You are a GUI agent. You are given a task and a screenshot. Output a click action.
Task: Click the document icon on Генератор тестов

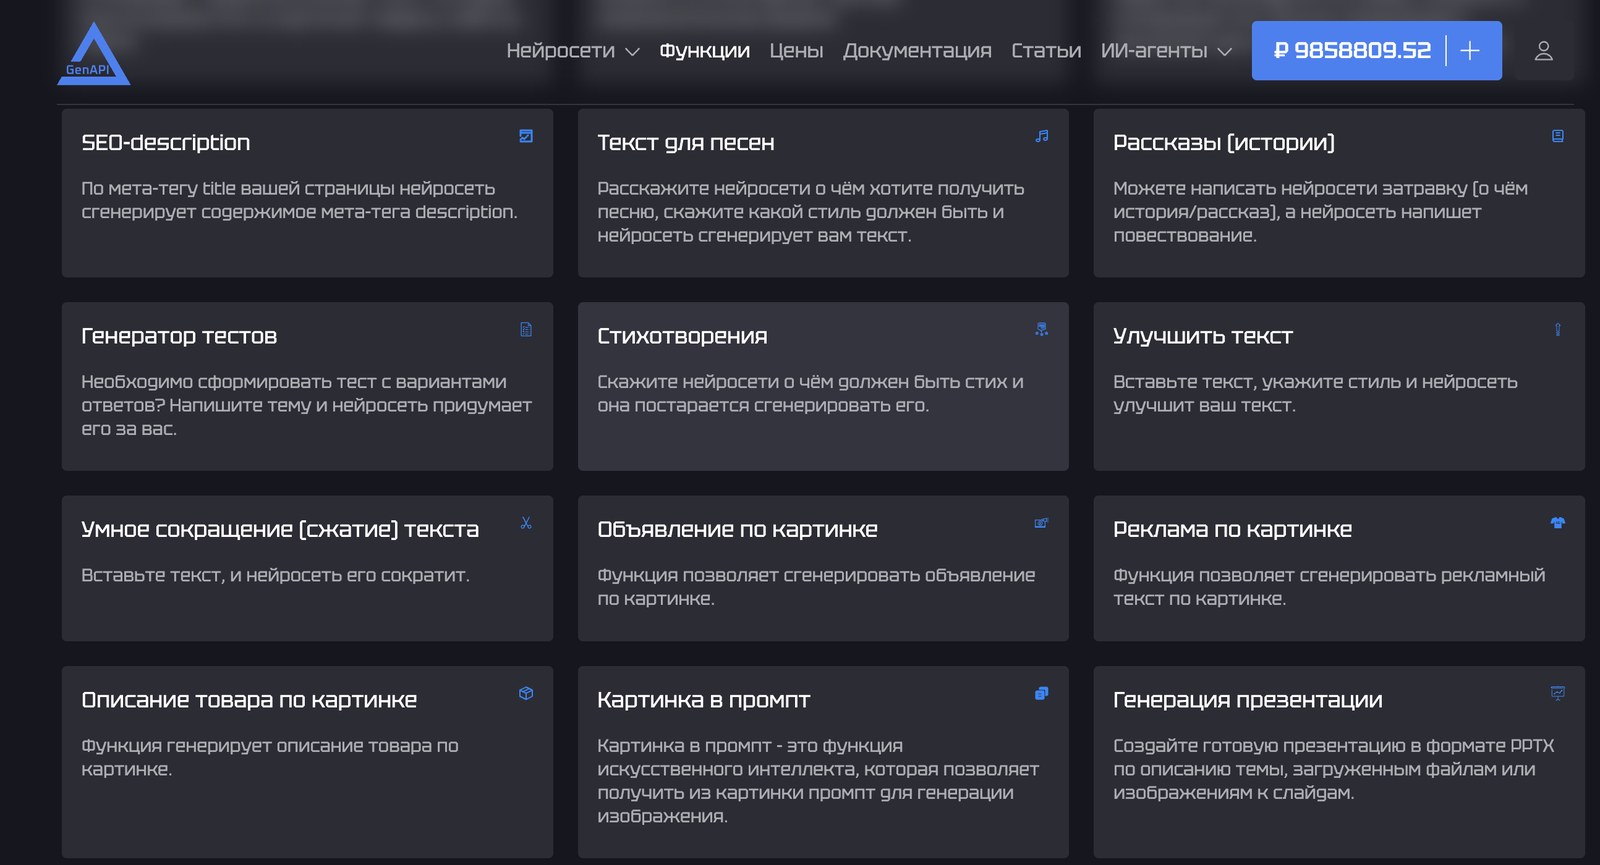pos(526,329)
